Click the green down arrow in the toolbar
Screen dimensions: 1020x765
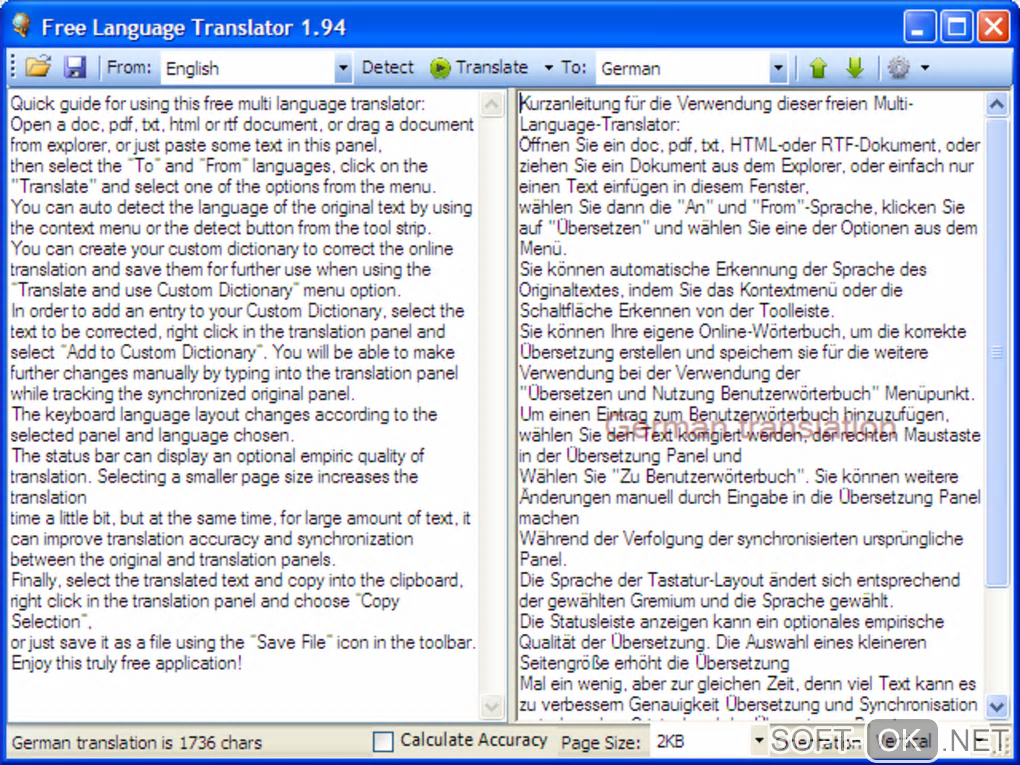click(x=855, y=67)
